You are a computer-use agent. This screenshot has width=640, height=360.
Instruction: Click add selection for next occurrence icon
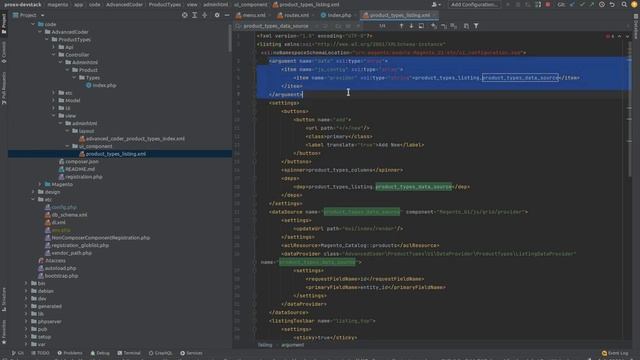tap(434, 26)
